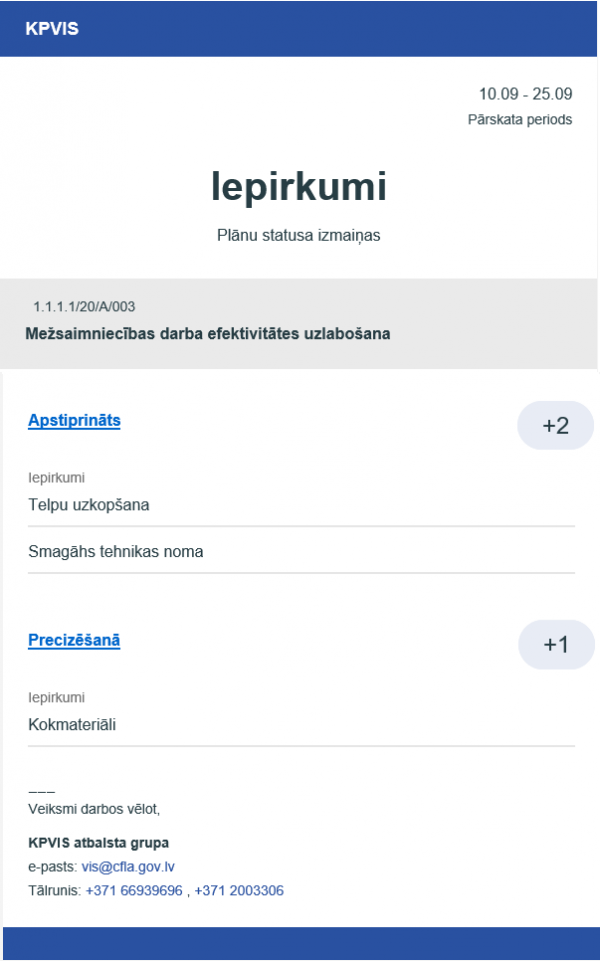Click the Iepirkumi label under Apstiprināts
Image resolution: width=600 pixels, height=961 pixels.
coord(56,478)
